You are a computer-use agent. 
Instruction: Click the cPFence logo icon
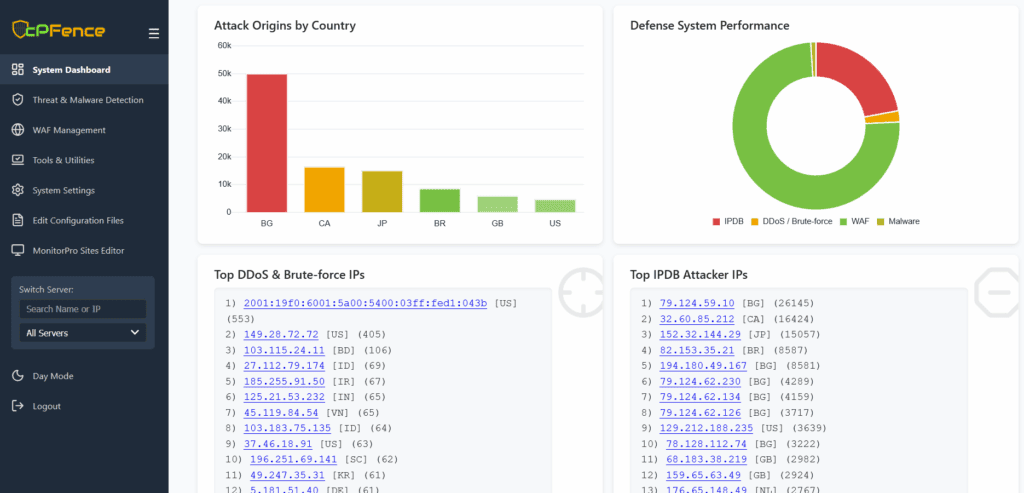coord(22,30)
